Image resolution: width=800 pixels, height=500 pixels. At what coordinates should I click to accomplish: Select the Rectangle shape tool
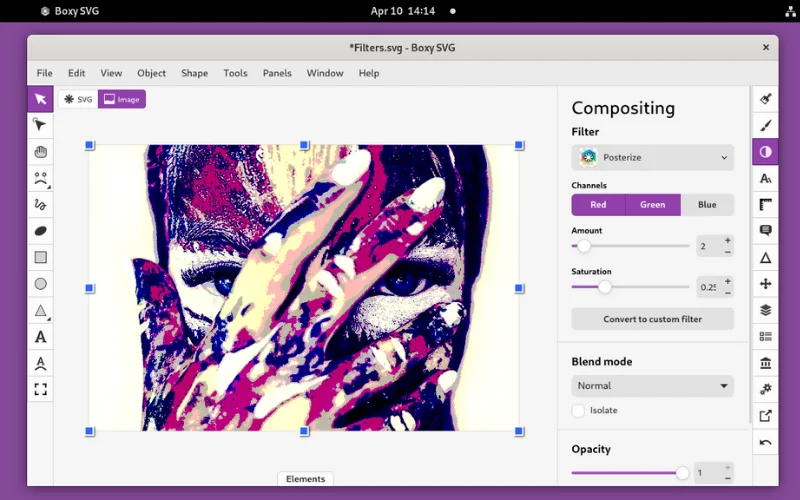40,257
